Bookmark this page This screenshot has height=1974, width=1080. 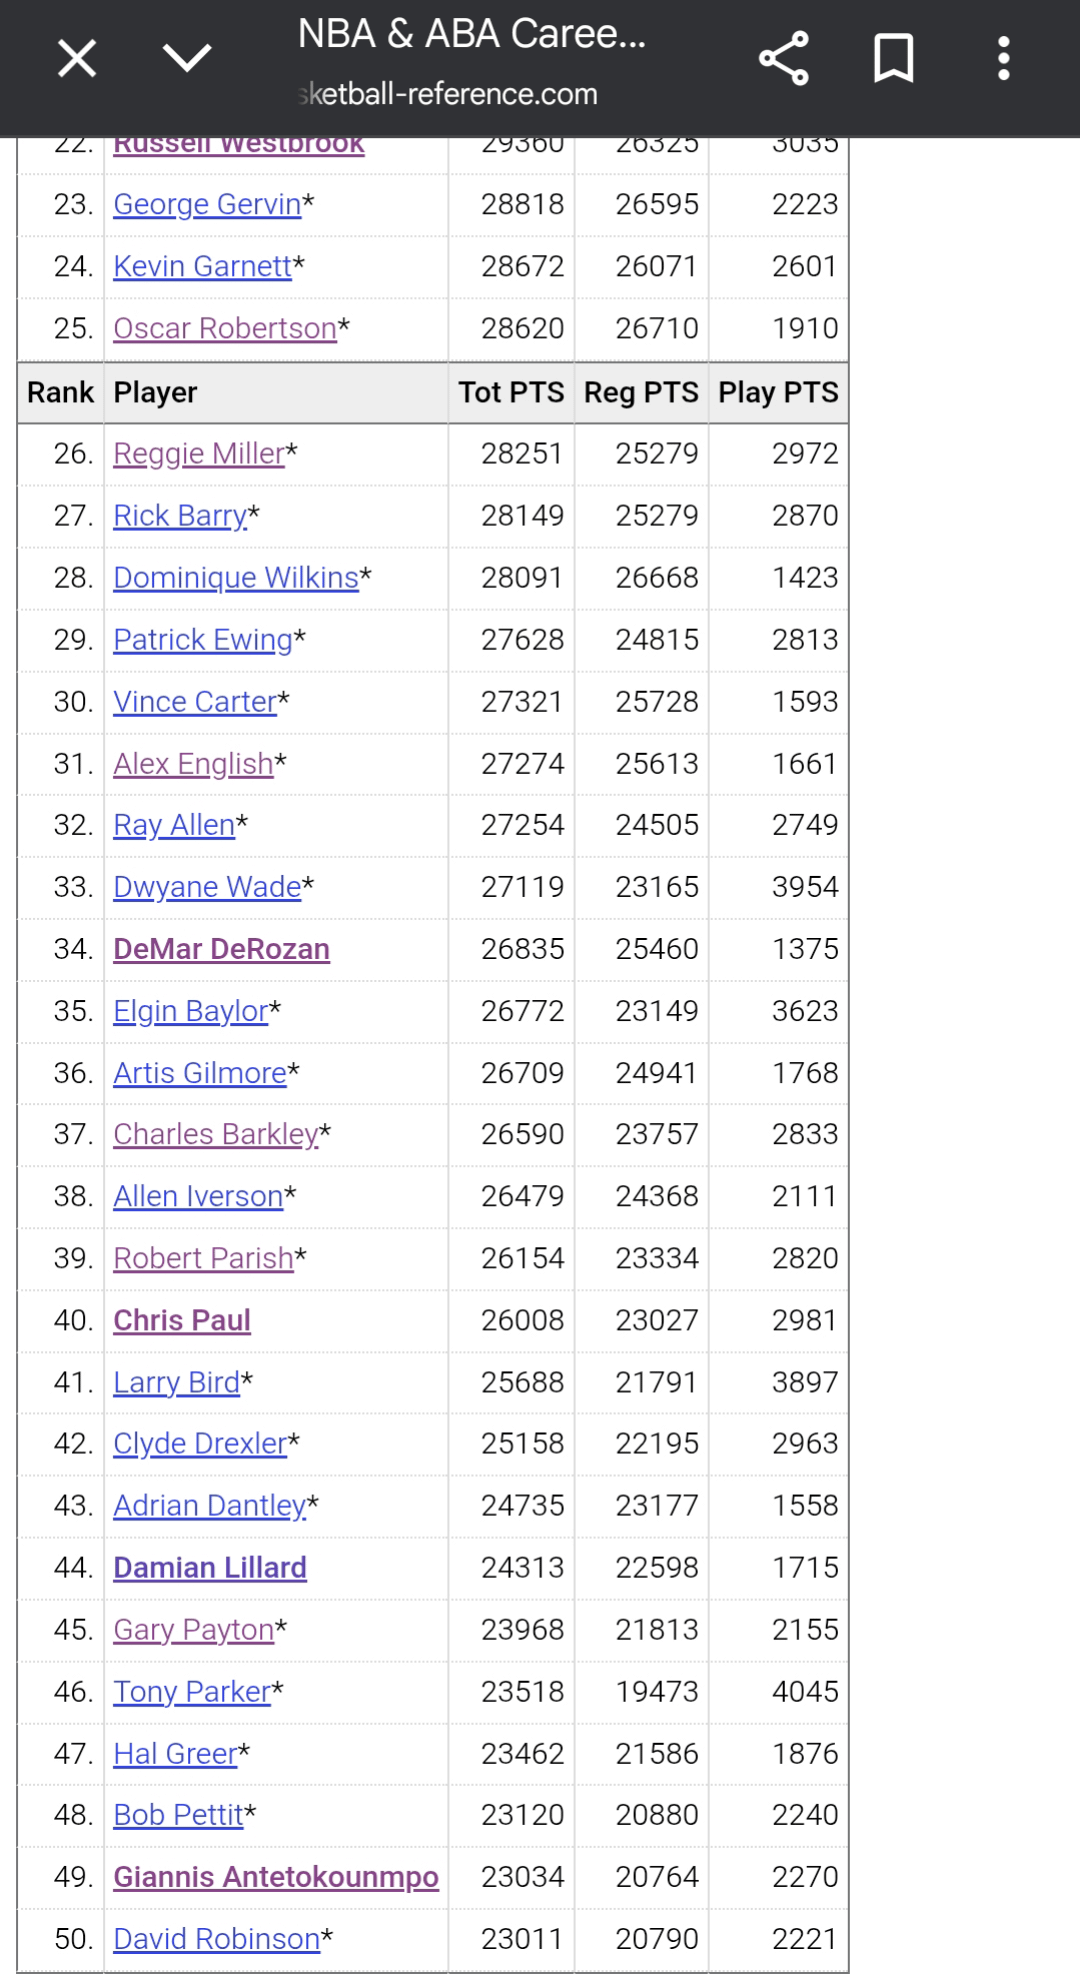(893, 58)
